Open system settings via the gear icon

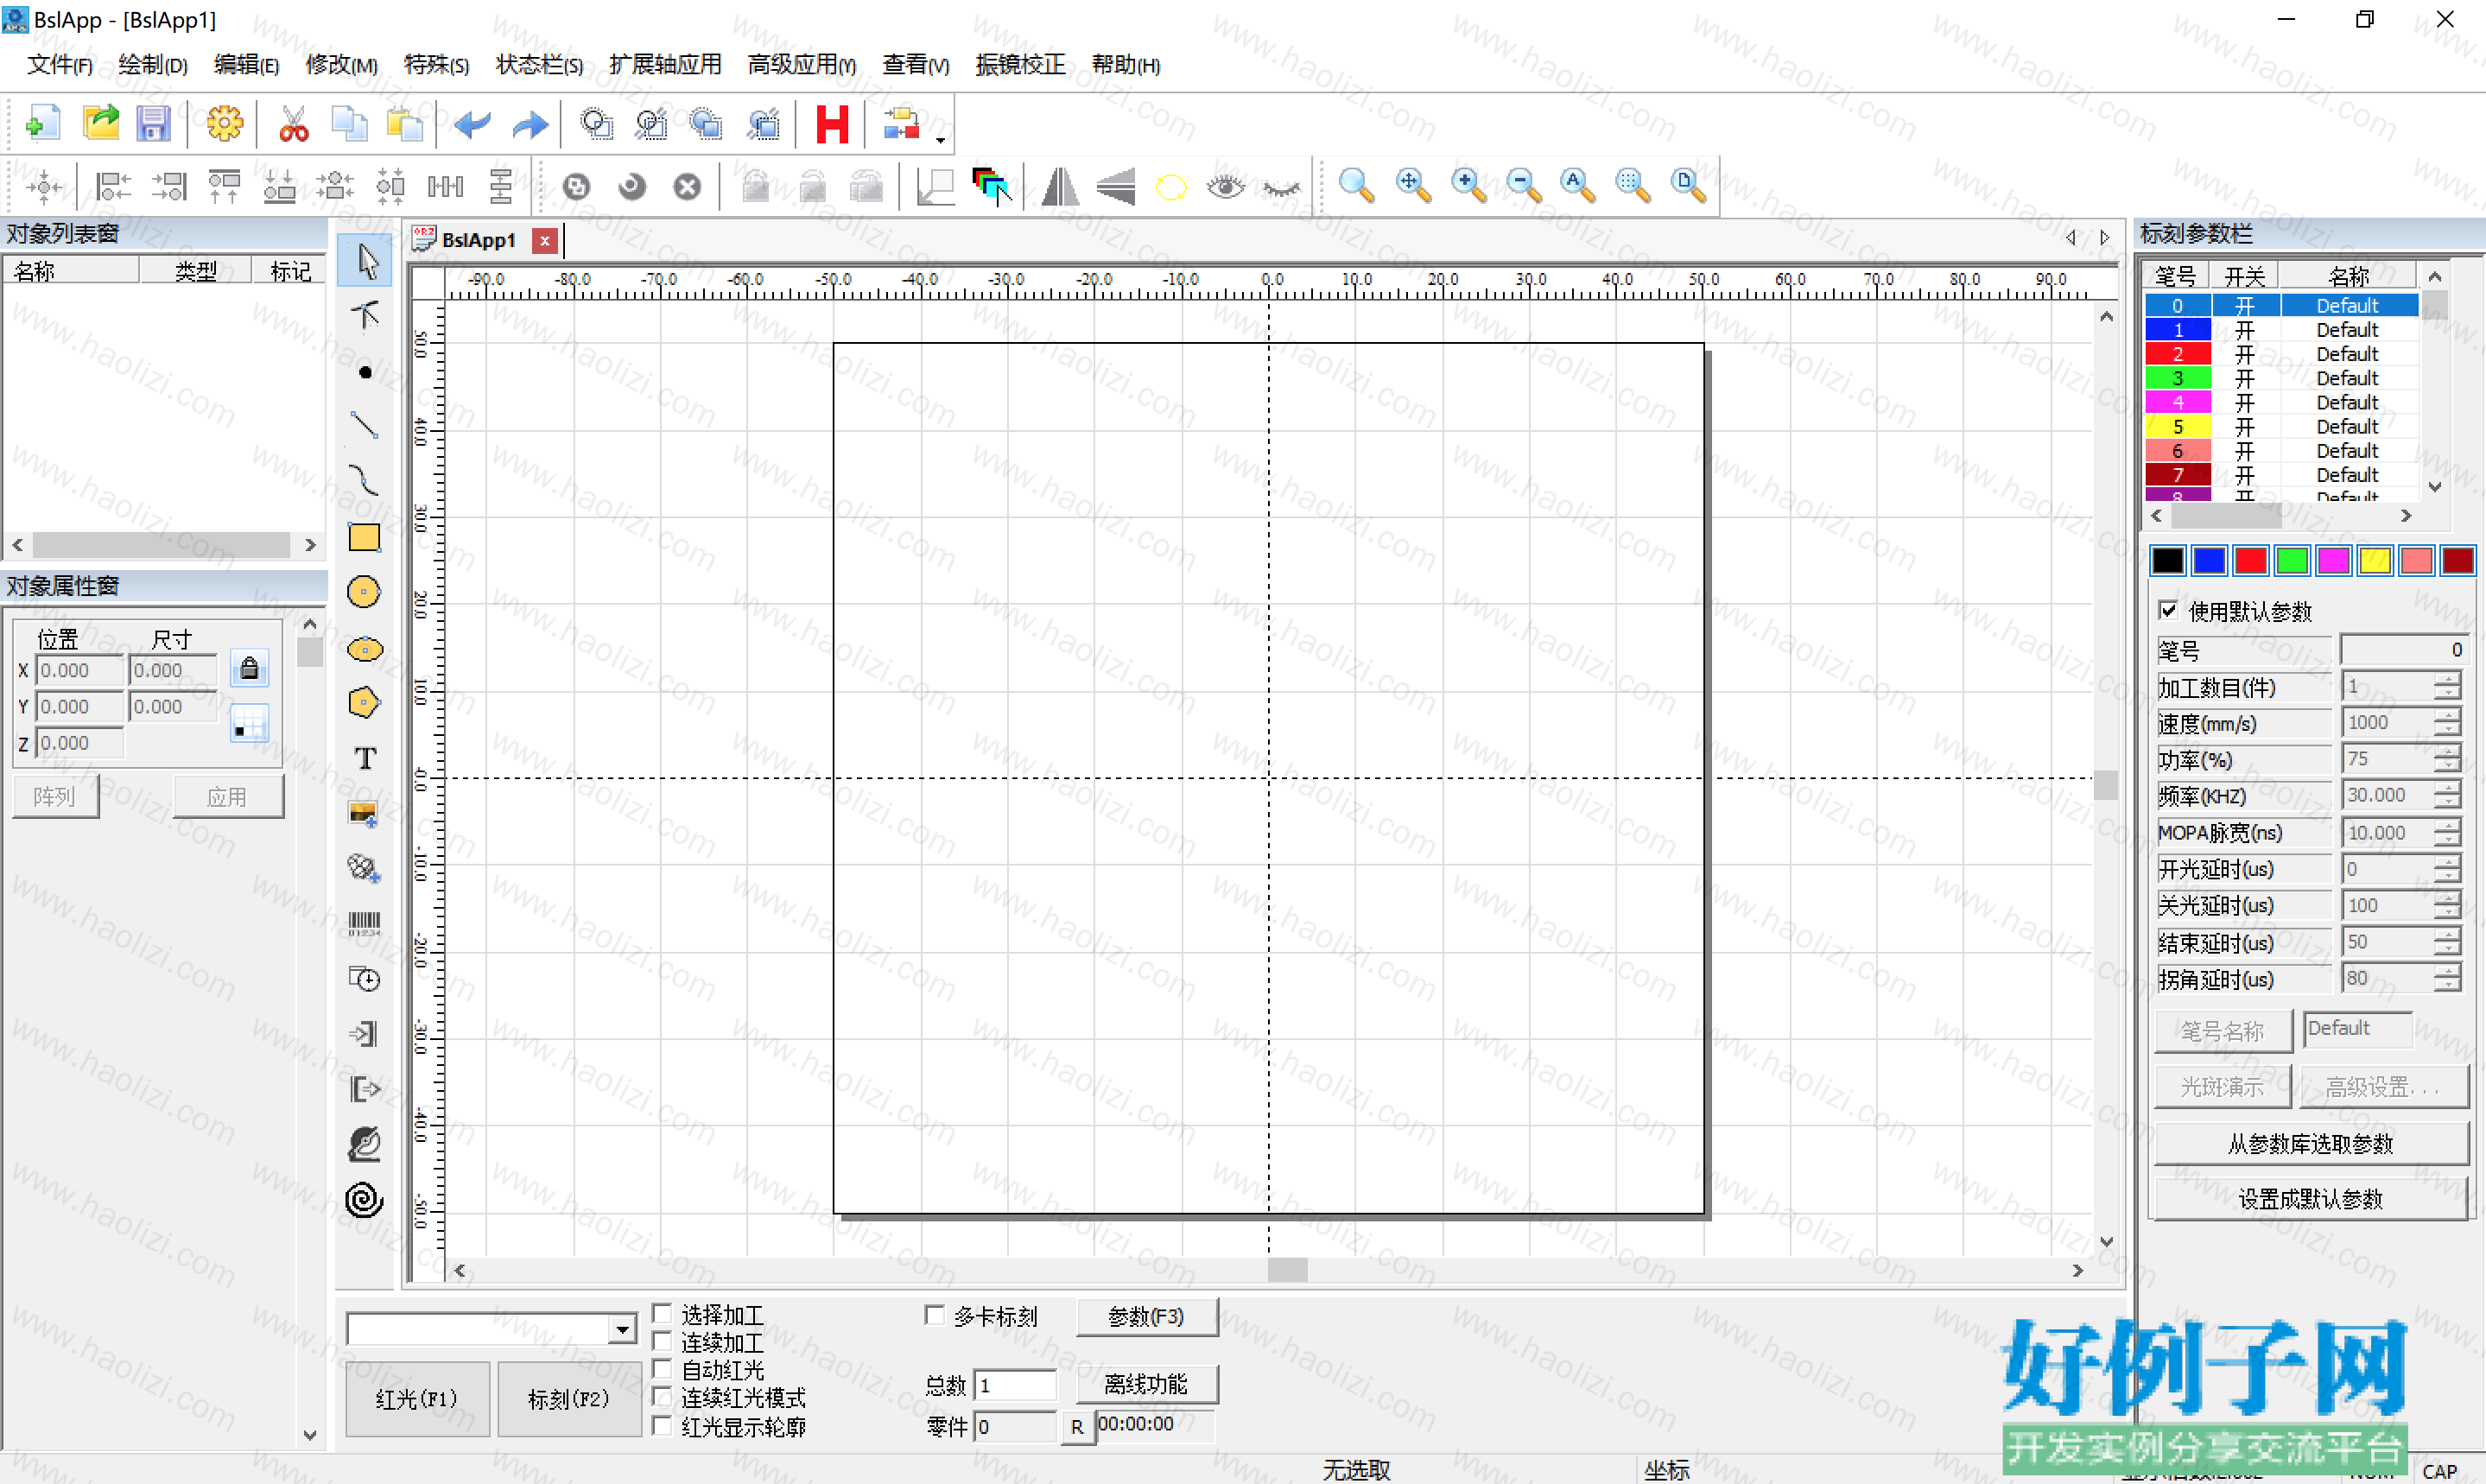pos(225,124)
